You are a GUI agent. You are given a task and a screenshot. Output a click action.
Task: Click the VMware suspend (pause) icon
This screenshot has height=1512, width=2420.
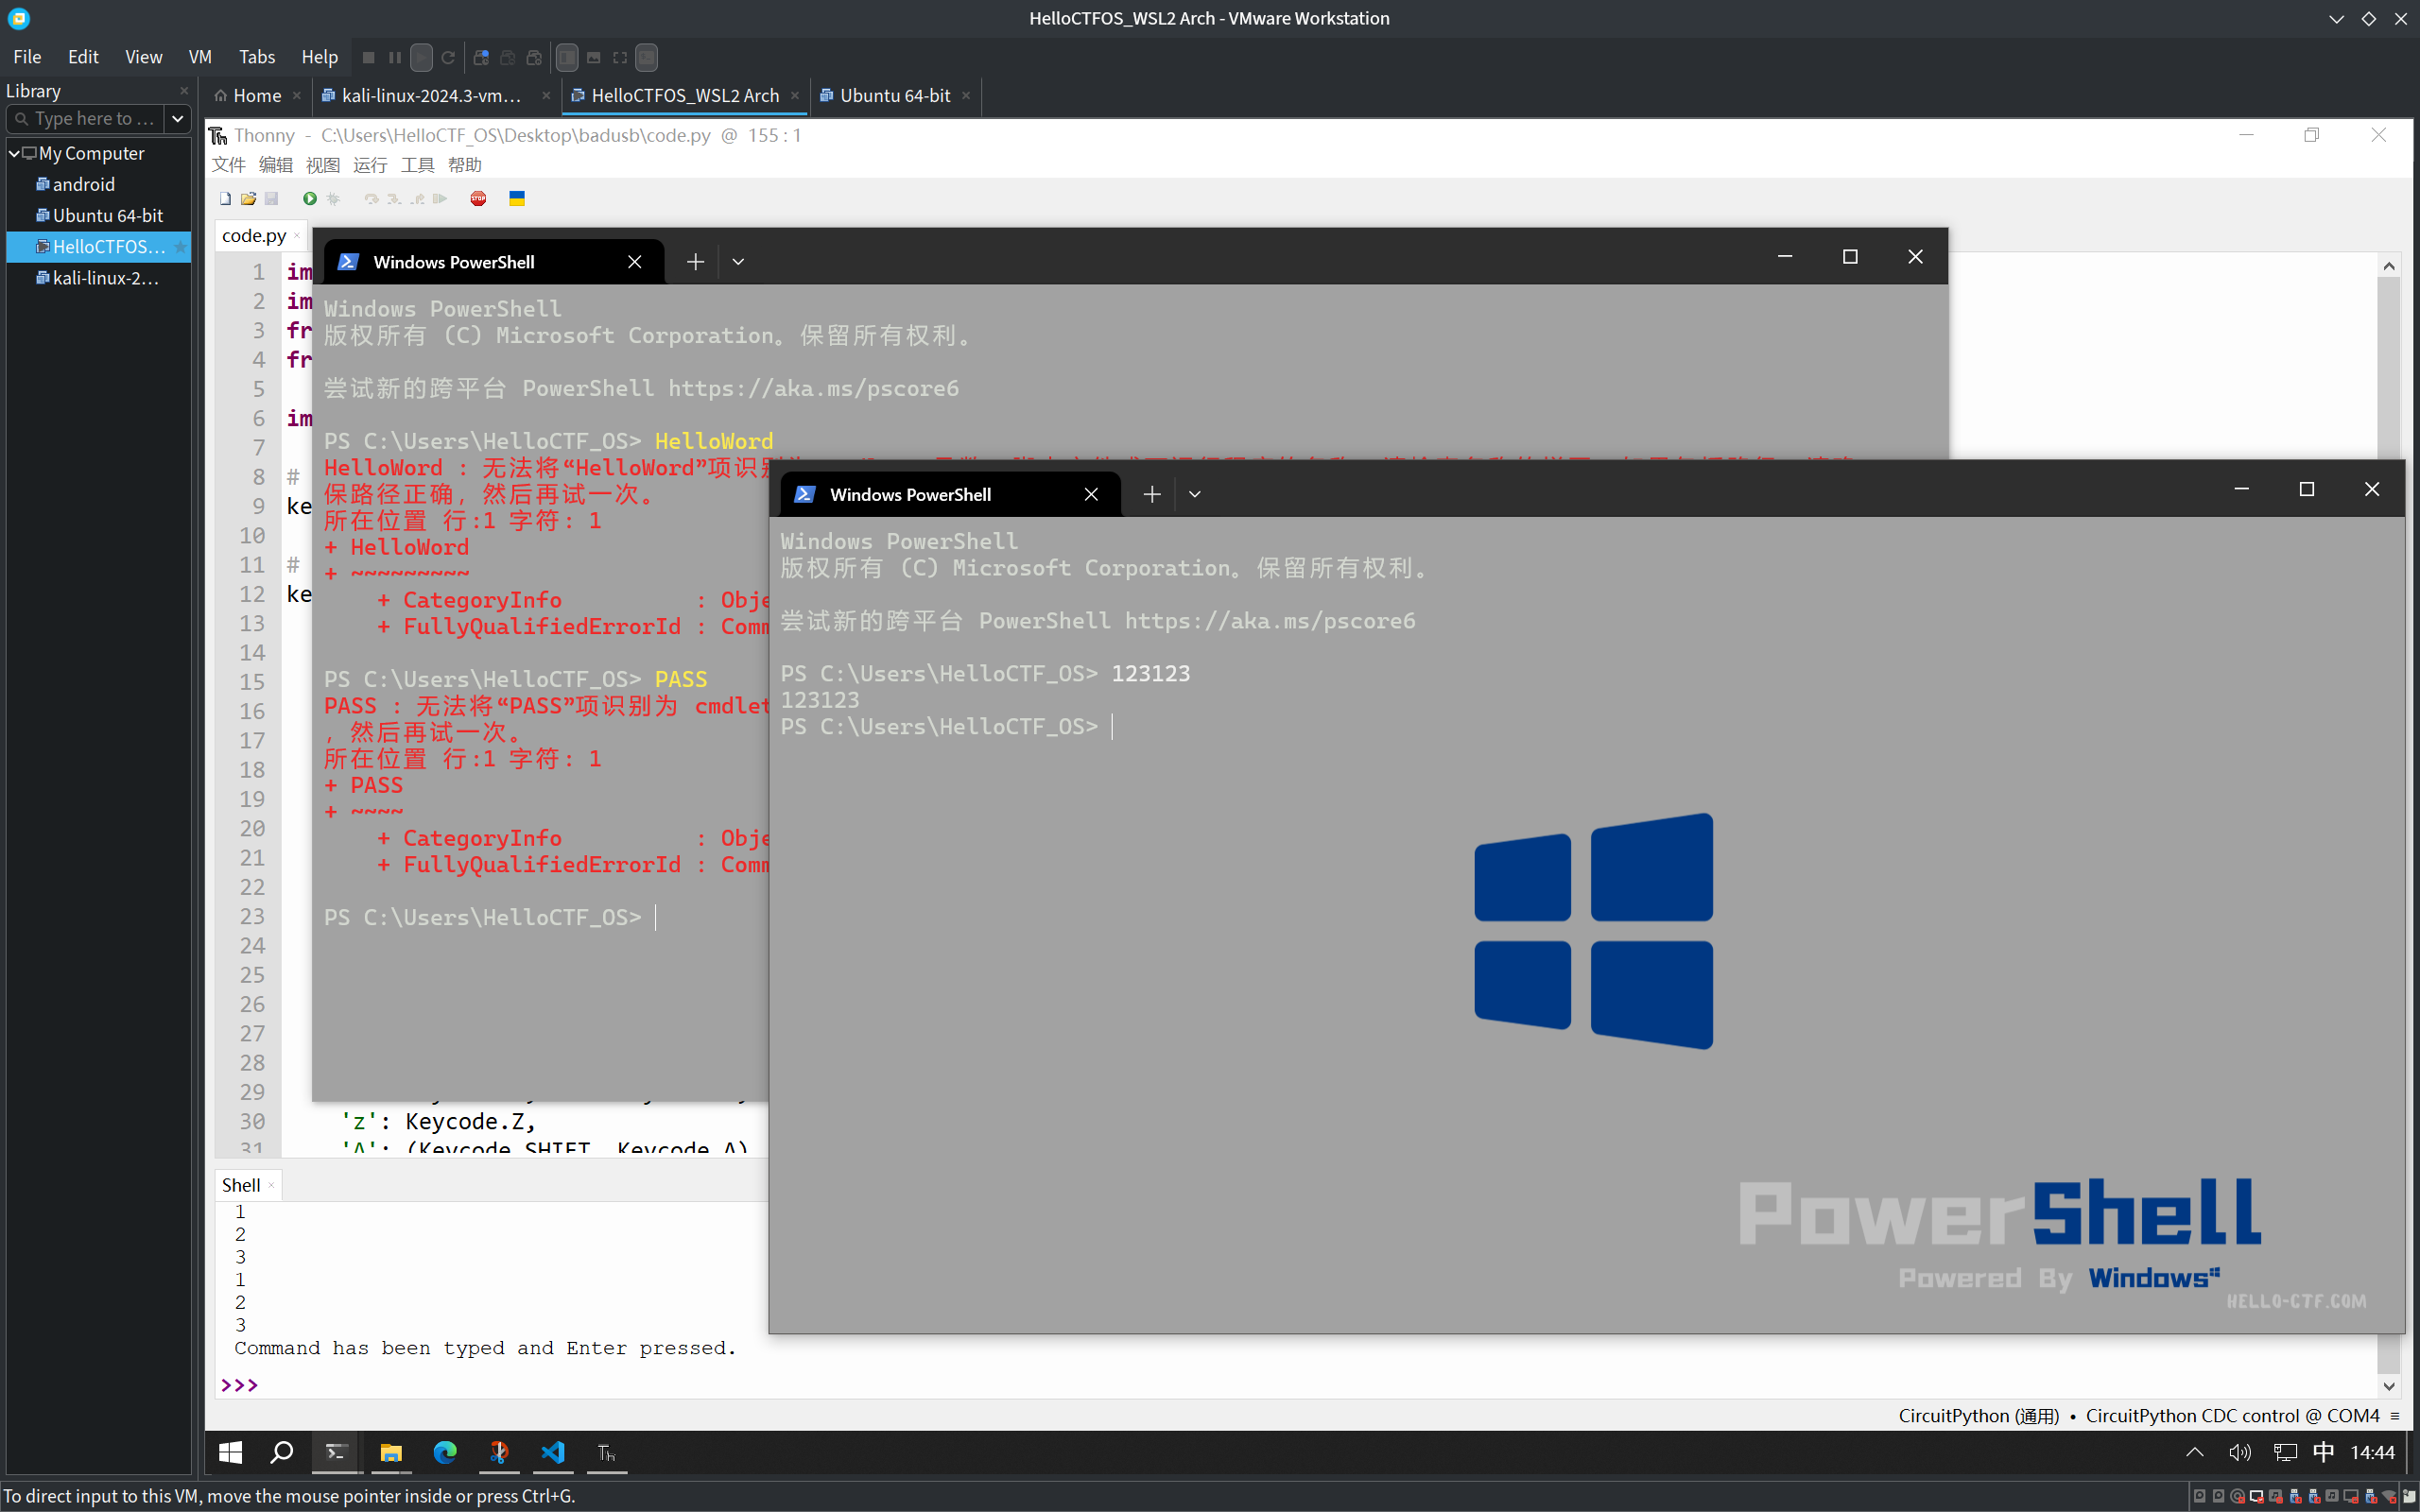pos(395,58)
